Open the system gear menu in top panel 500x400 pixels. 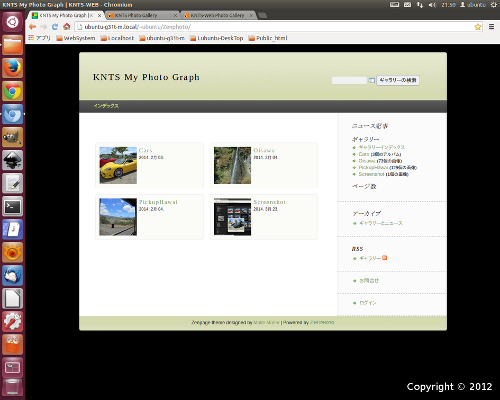coord(493,5)
